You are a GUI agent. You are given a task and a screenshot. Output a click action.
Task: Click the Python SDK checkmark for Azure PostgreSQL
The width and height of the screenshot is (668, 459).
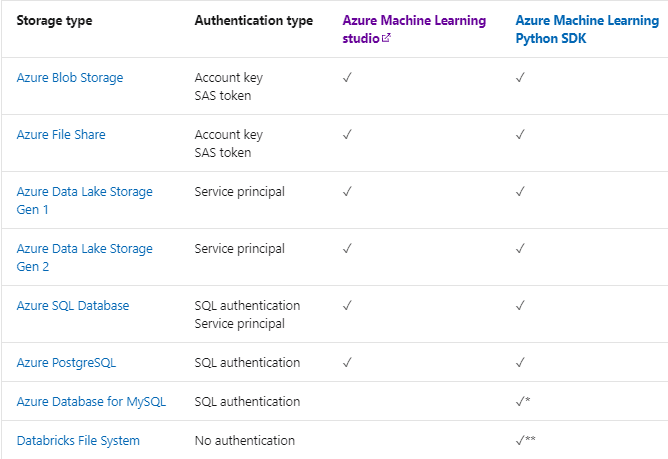coord(520,362)
